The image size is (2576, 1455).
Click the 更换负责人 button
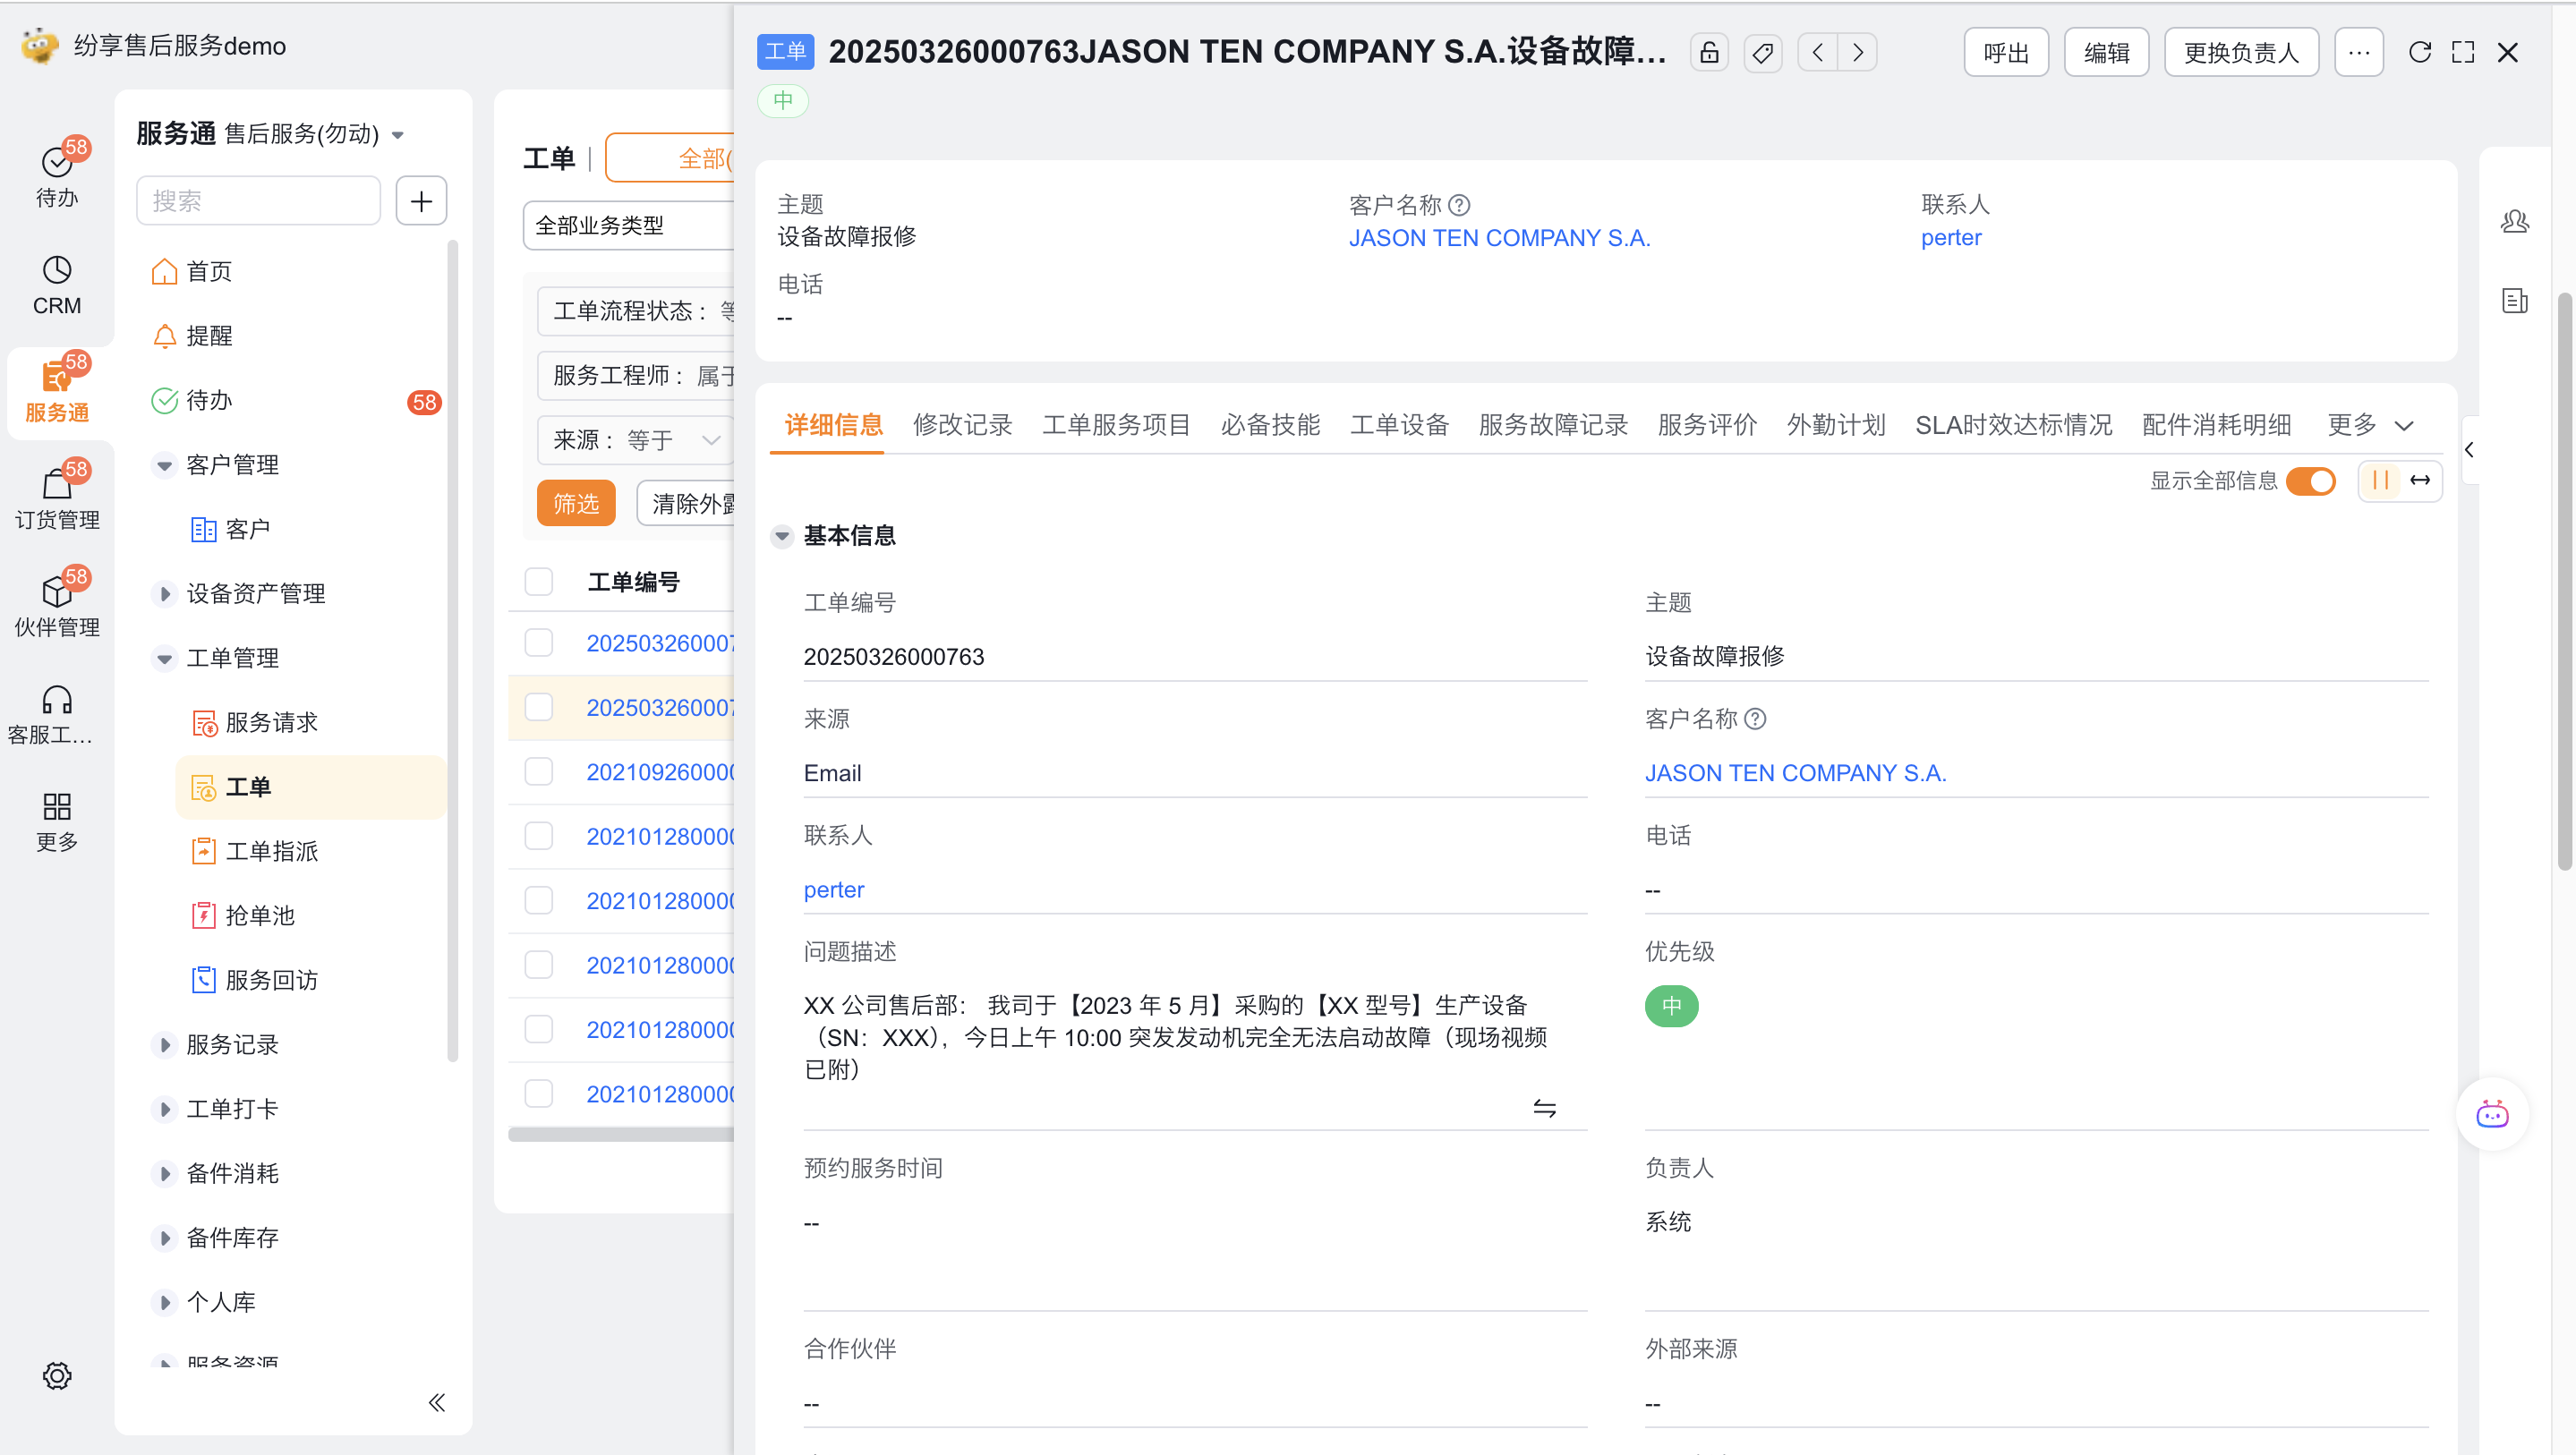2240,52
